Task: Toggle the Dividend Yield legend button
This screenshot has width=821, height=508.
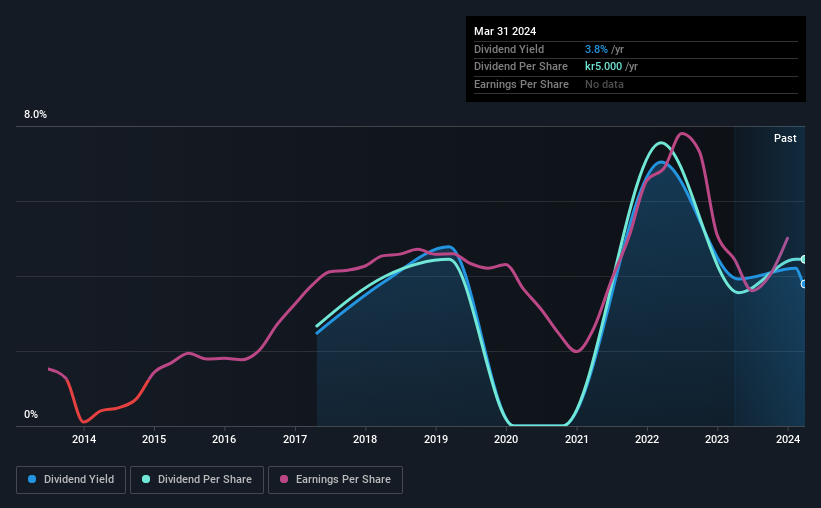Action: pos(71,479)
